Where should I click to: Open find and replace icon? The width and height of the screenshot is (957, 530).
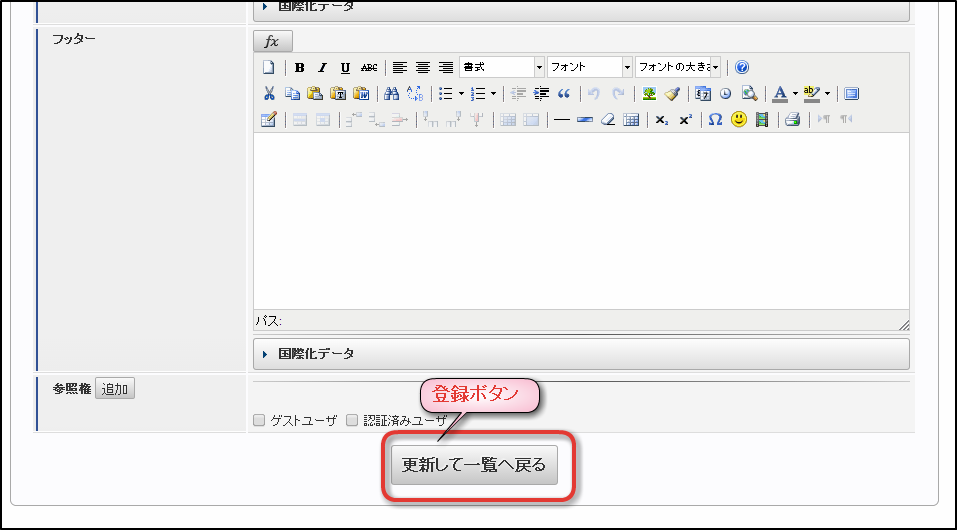(x=415, y=93)
